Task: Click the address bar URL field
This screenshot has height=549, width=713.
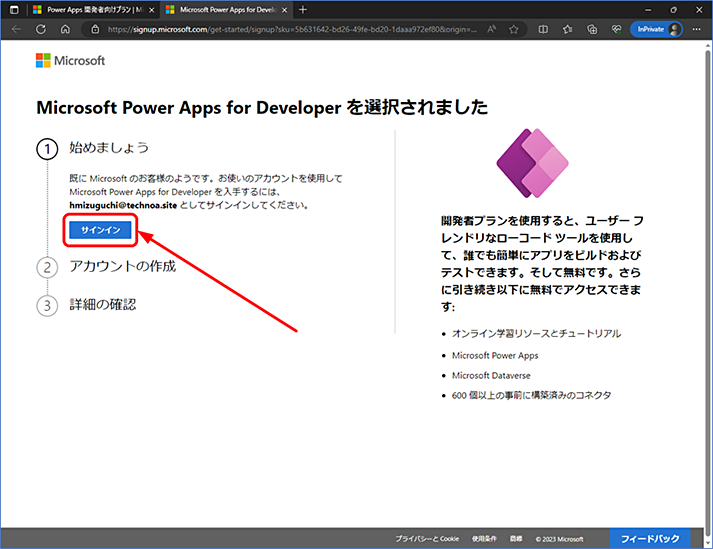Action: pyautogui.click(x=292, y=29)
